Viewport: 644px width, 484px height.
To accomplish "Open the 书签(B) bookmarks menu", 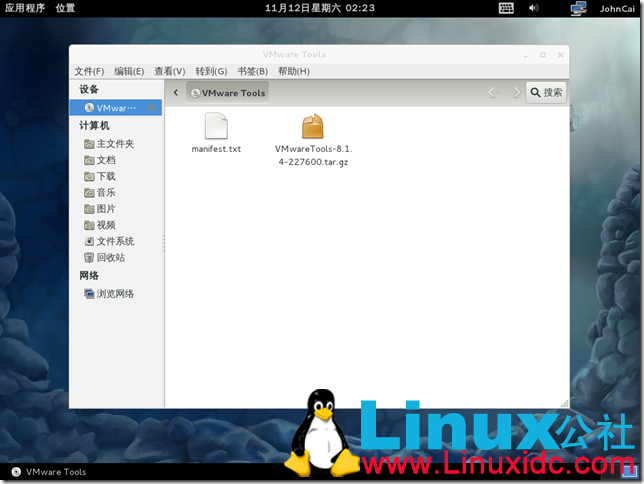I will 251,71.
